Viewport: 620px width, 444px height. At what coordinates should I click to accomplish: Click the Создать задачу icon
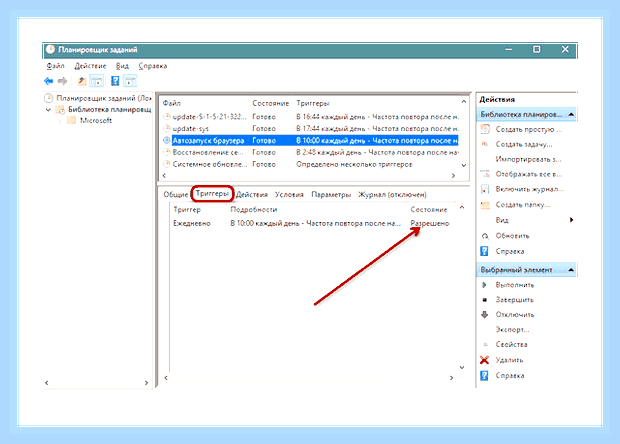(x=485, y=144)
